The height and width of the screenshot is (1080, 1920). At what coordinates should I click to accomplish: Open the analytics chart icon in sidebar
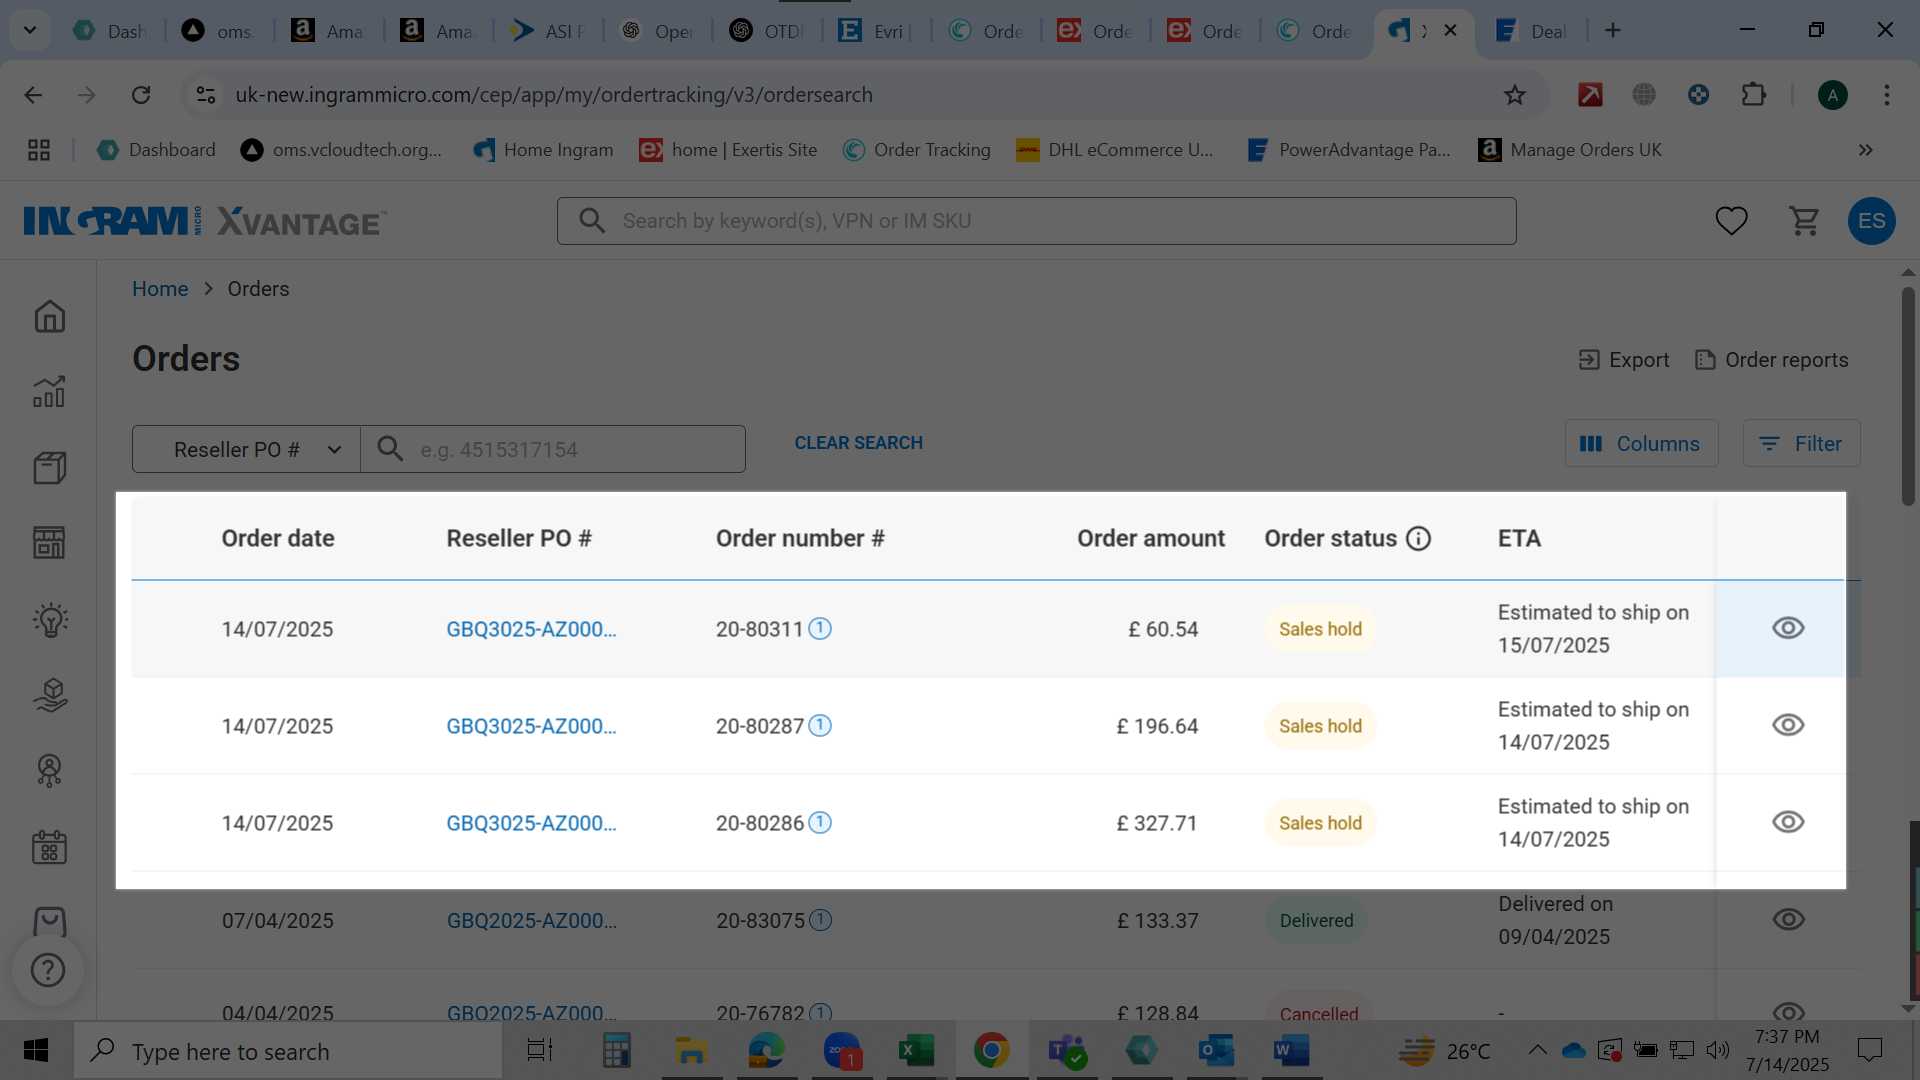point(49,392)
